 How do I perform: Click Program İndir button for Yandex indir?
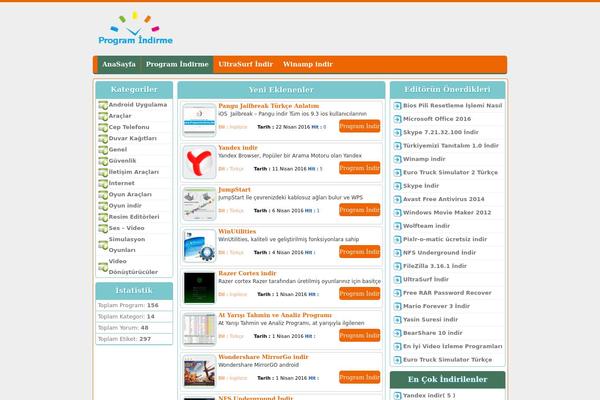360,168
